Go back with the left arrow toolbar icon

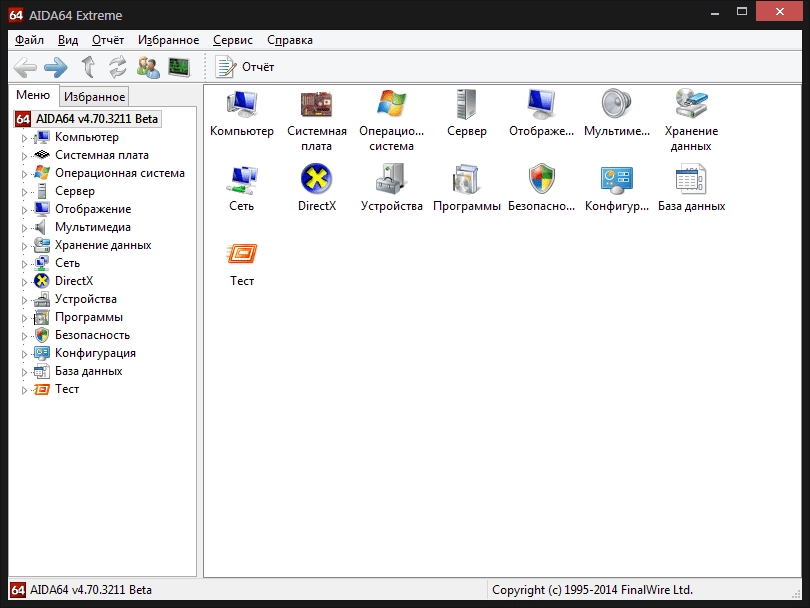coord(25,67)
